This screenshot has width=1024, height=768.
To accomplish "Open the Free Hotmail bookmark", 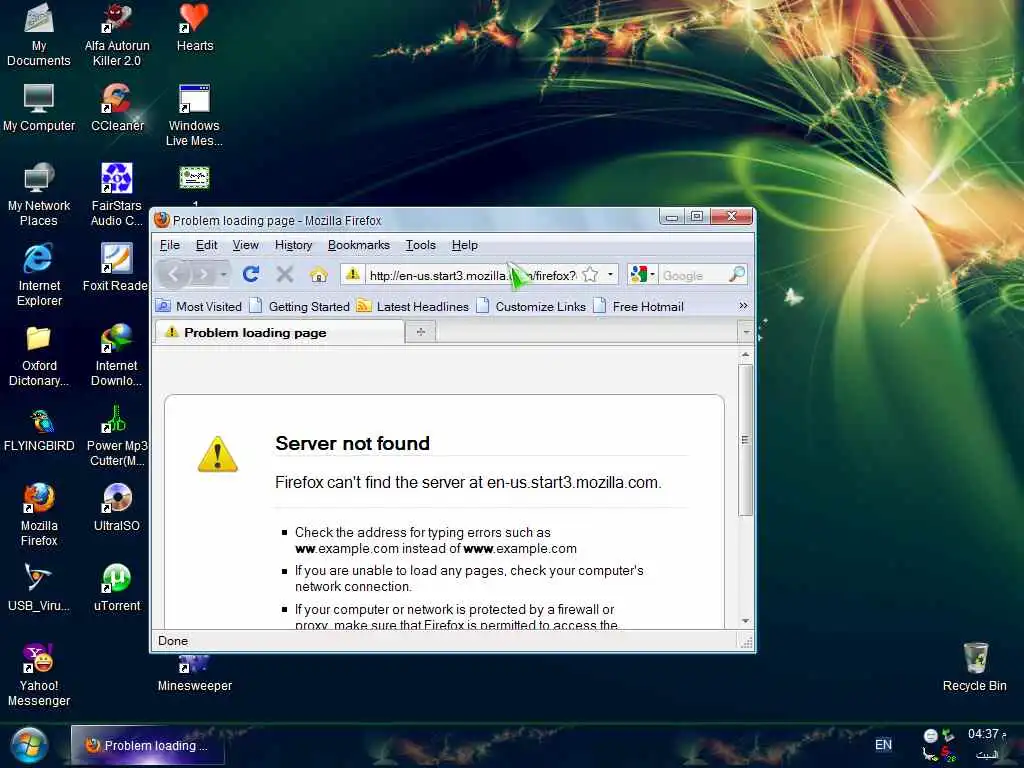I will [639, 306].
